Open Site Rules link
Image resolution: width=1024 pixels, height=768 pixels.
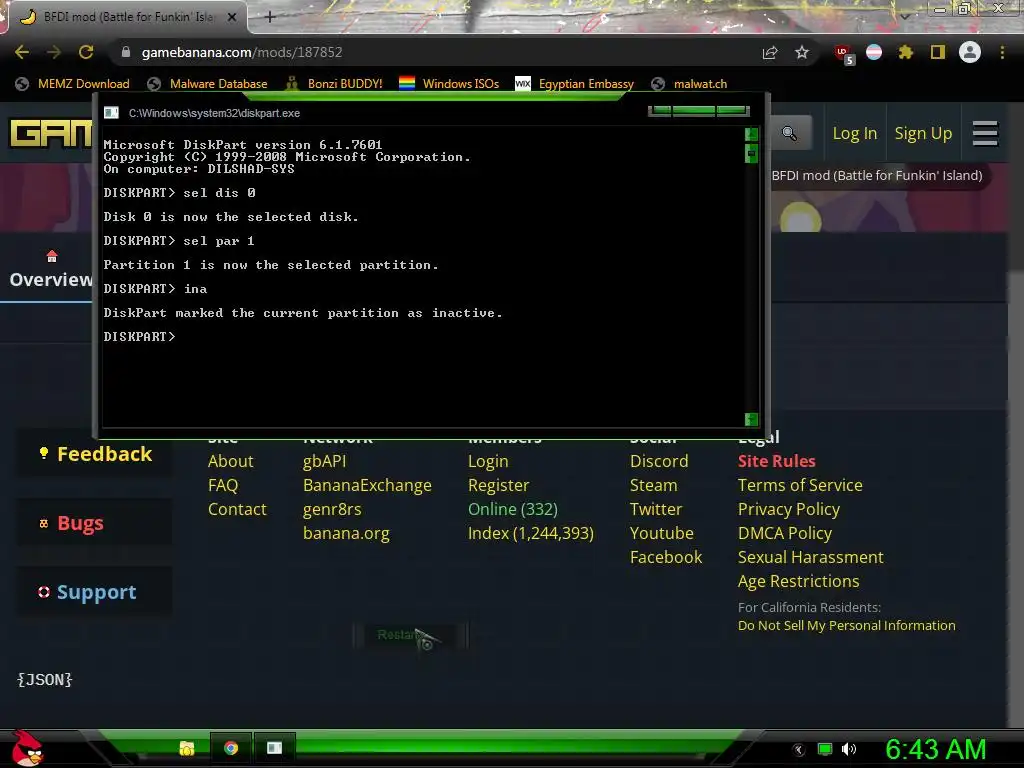[x=776, y=461]
